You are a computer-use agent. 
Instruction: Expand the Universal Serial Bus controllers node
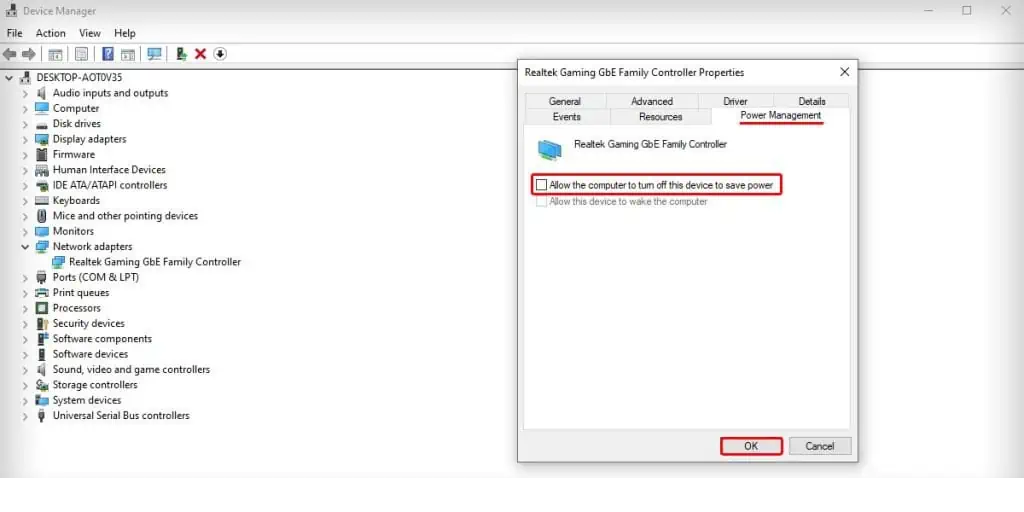click(26, 416)
